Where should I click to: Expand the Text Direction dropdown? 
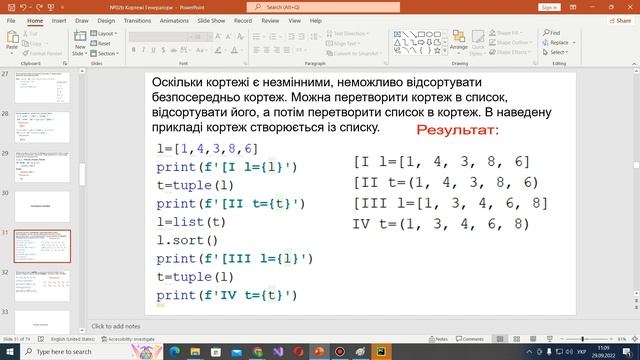pos(348,33)
